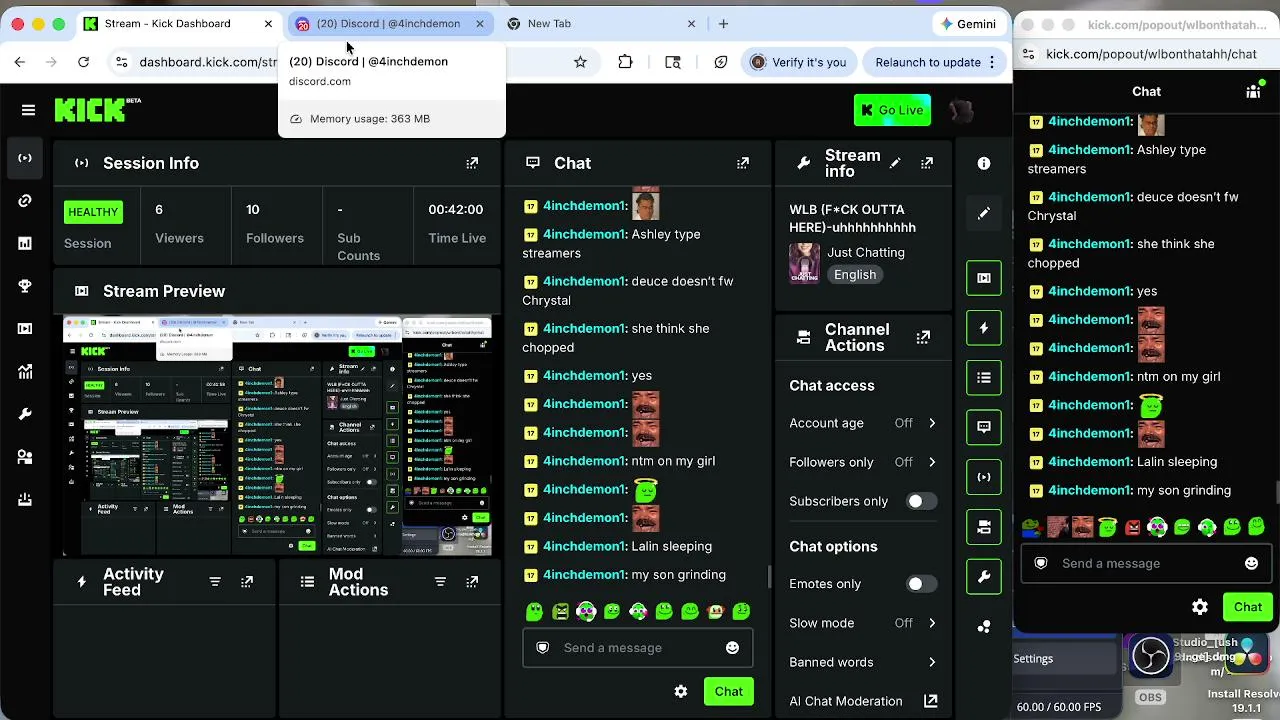1280x720 pixels.
Task: Expand Banned words setting
Action: [x=863, y=662]
